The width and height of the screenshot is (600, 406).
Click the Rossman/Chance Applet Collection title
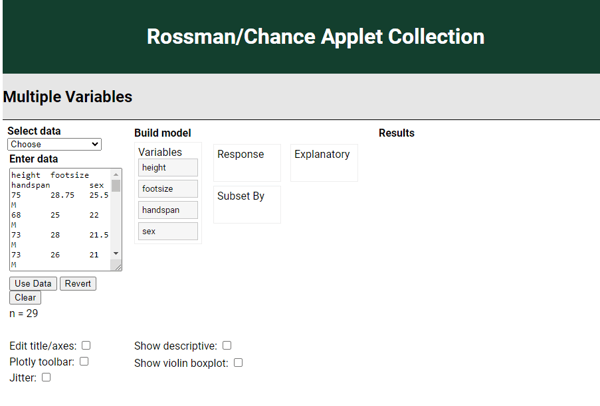click(316, 37)
